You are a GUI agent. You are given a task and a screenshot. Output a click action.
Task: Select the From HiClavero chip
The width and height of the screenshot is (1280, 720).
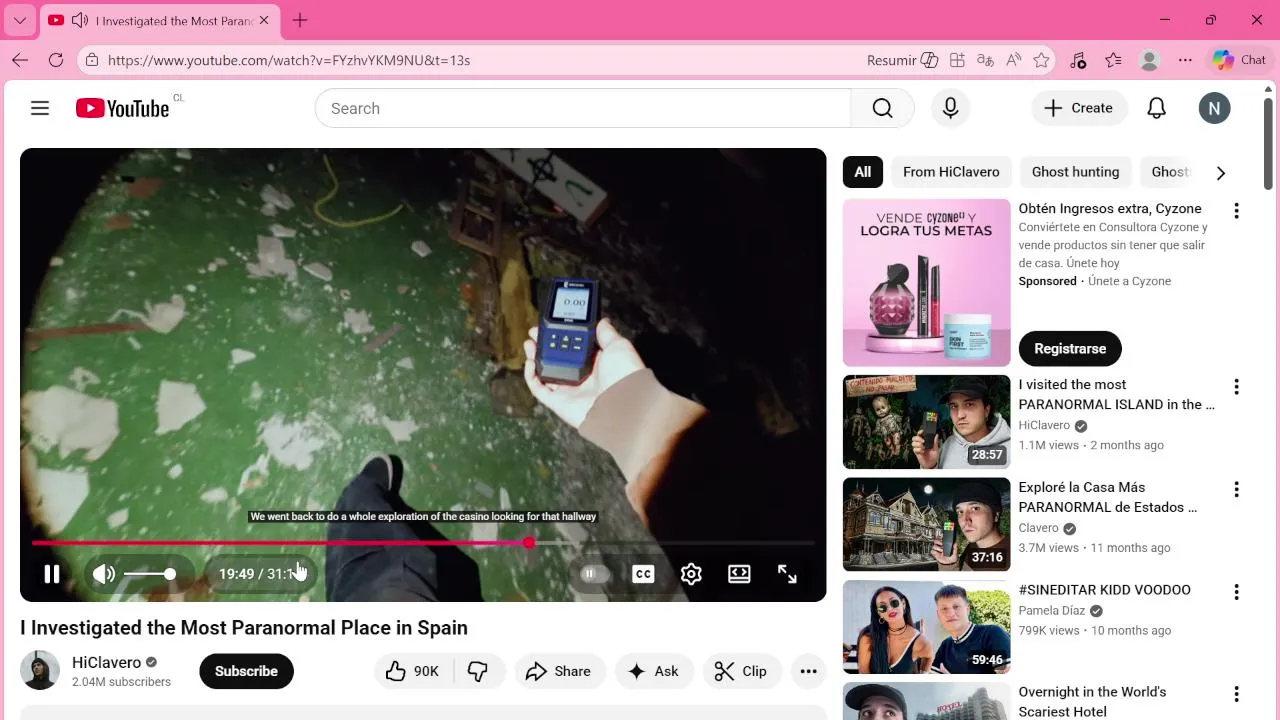click(951, 172)
